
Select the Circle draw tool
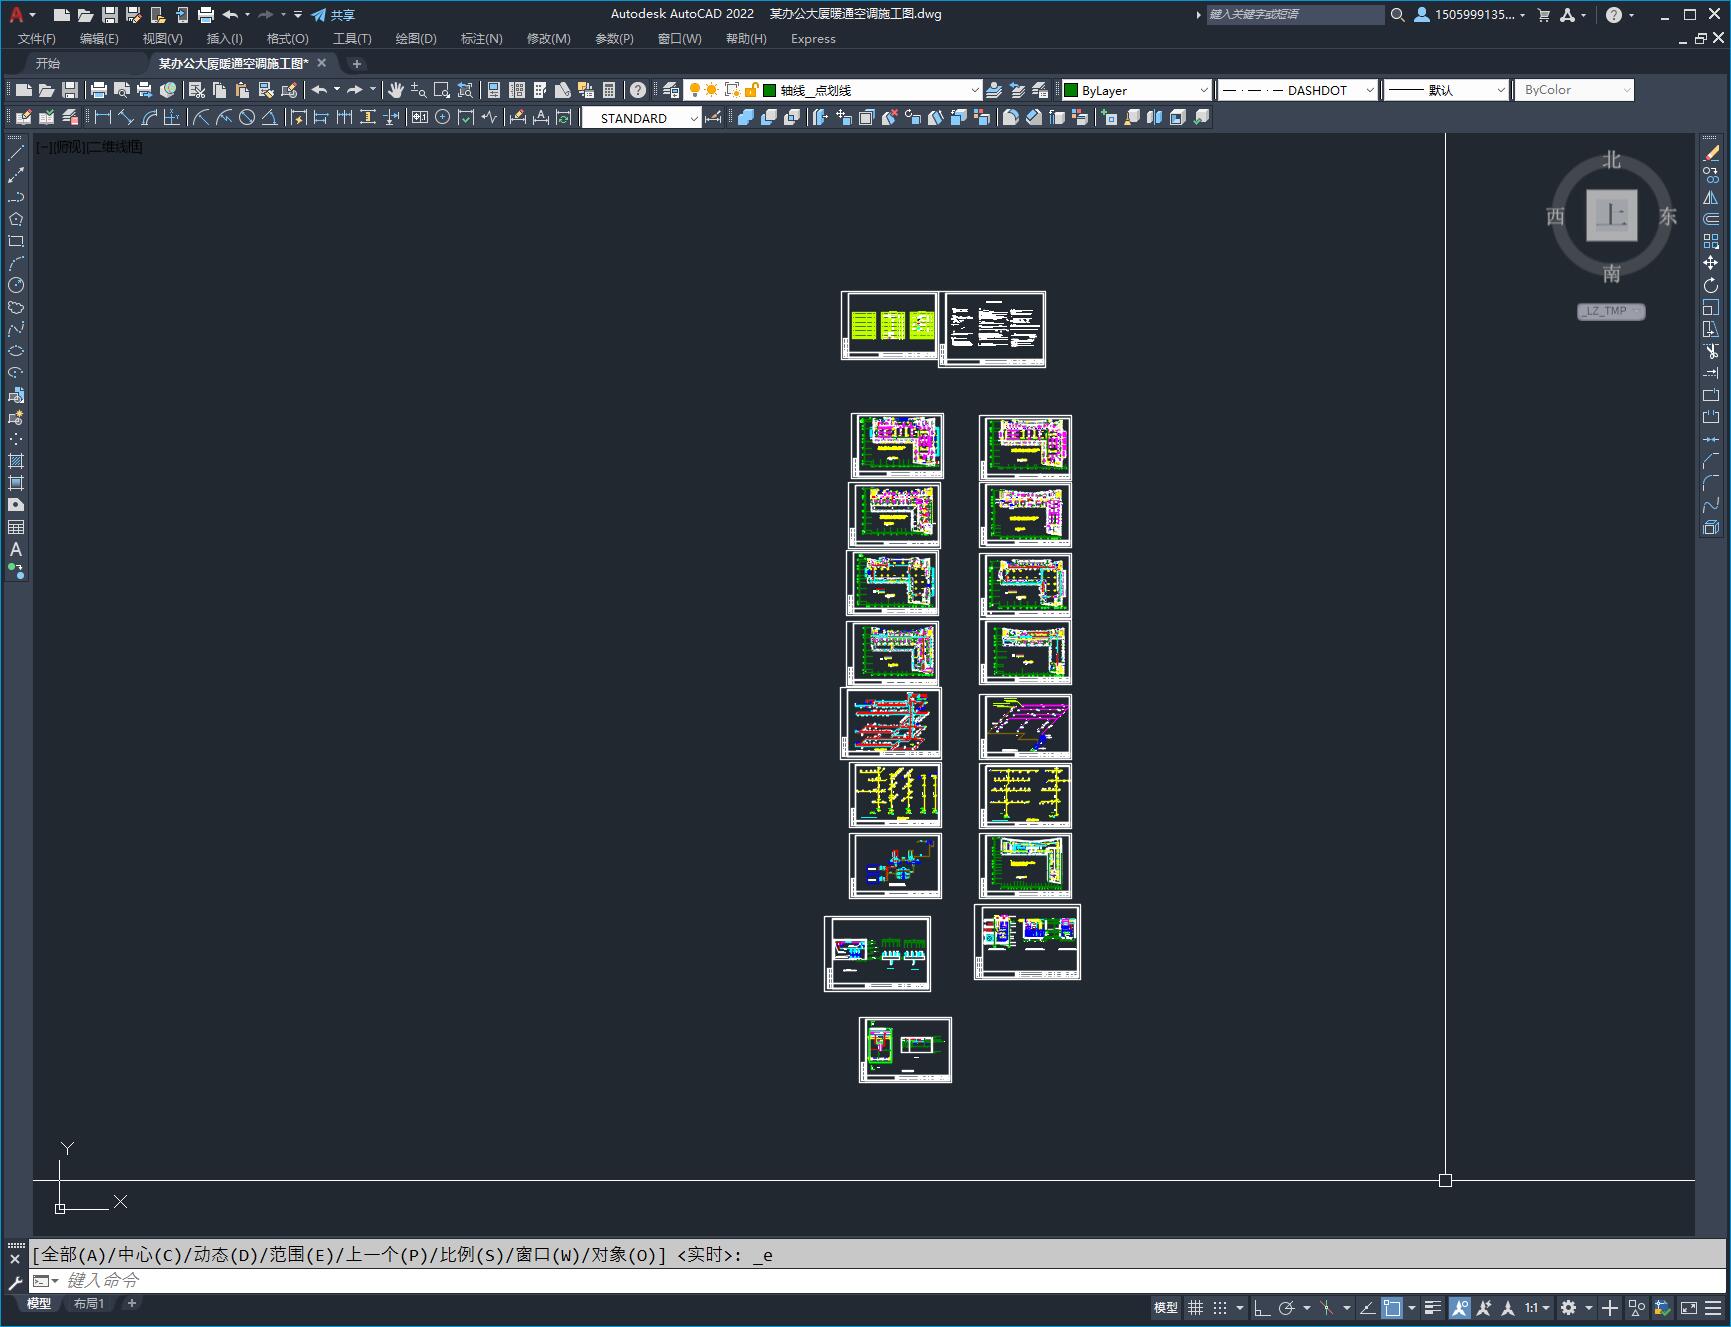(x=16, y=285)
